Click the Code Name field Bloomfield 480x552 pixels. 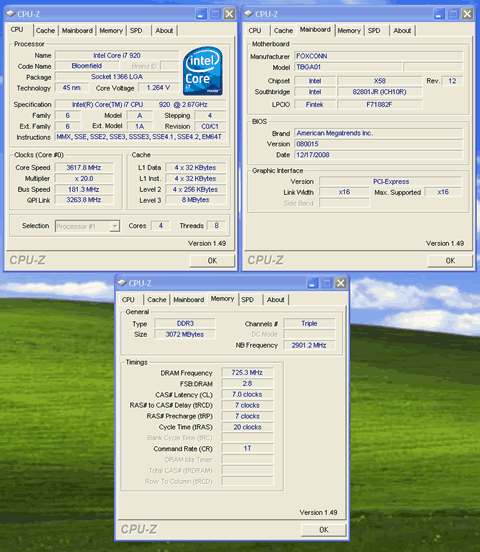87,66
